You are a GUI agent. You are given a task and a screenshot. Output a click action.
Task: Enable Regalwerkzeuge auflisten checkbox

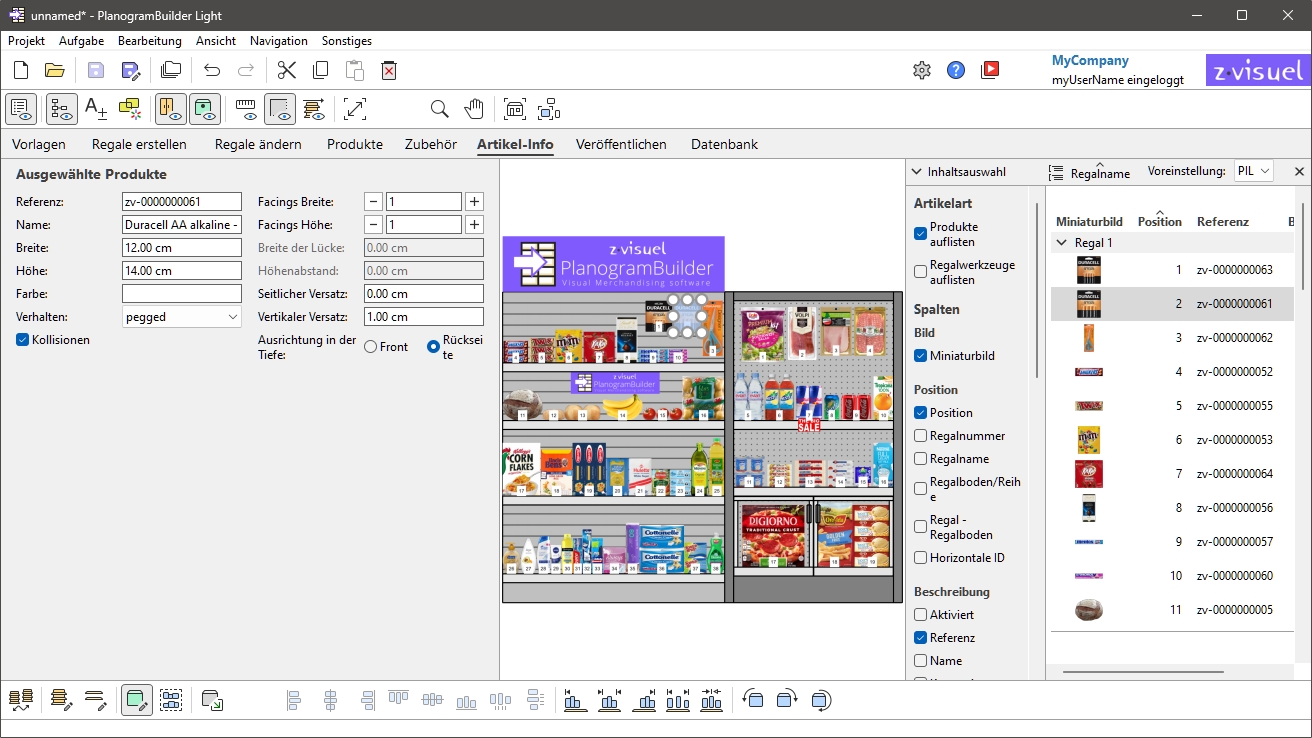pyautogui.click(x=921, y=272)
